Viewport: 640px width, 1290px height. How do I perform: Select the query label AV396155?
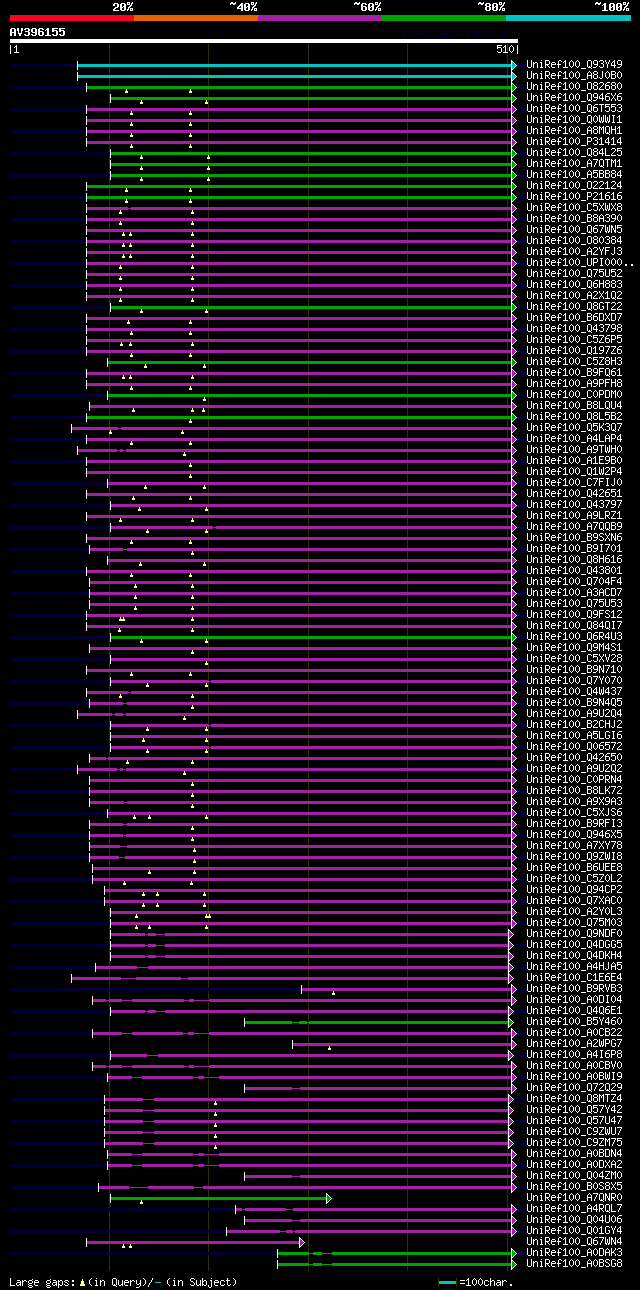coord(38,32)
